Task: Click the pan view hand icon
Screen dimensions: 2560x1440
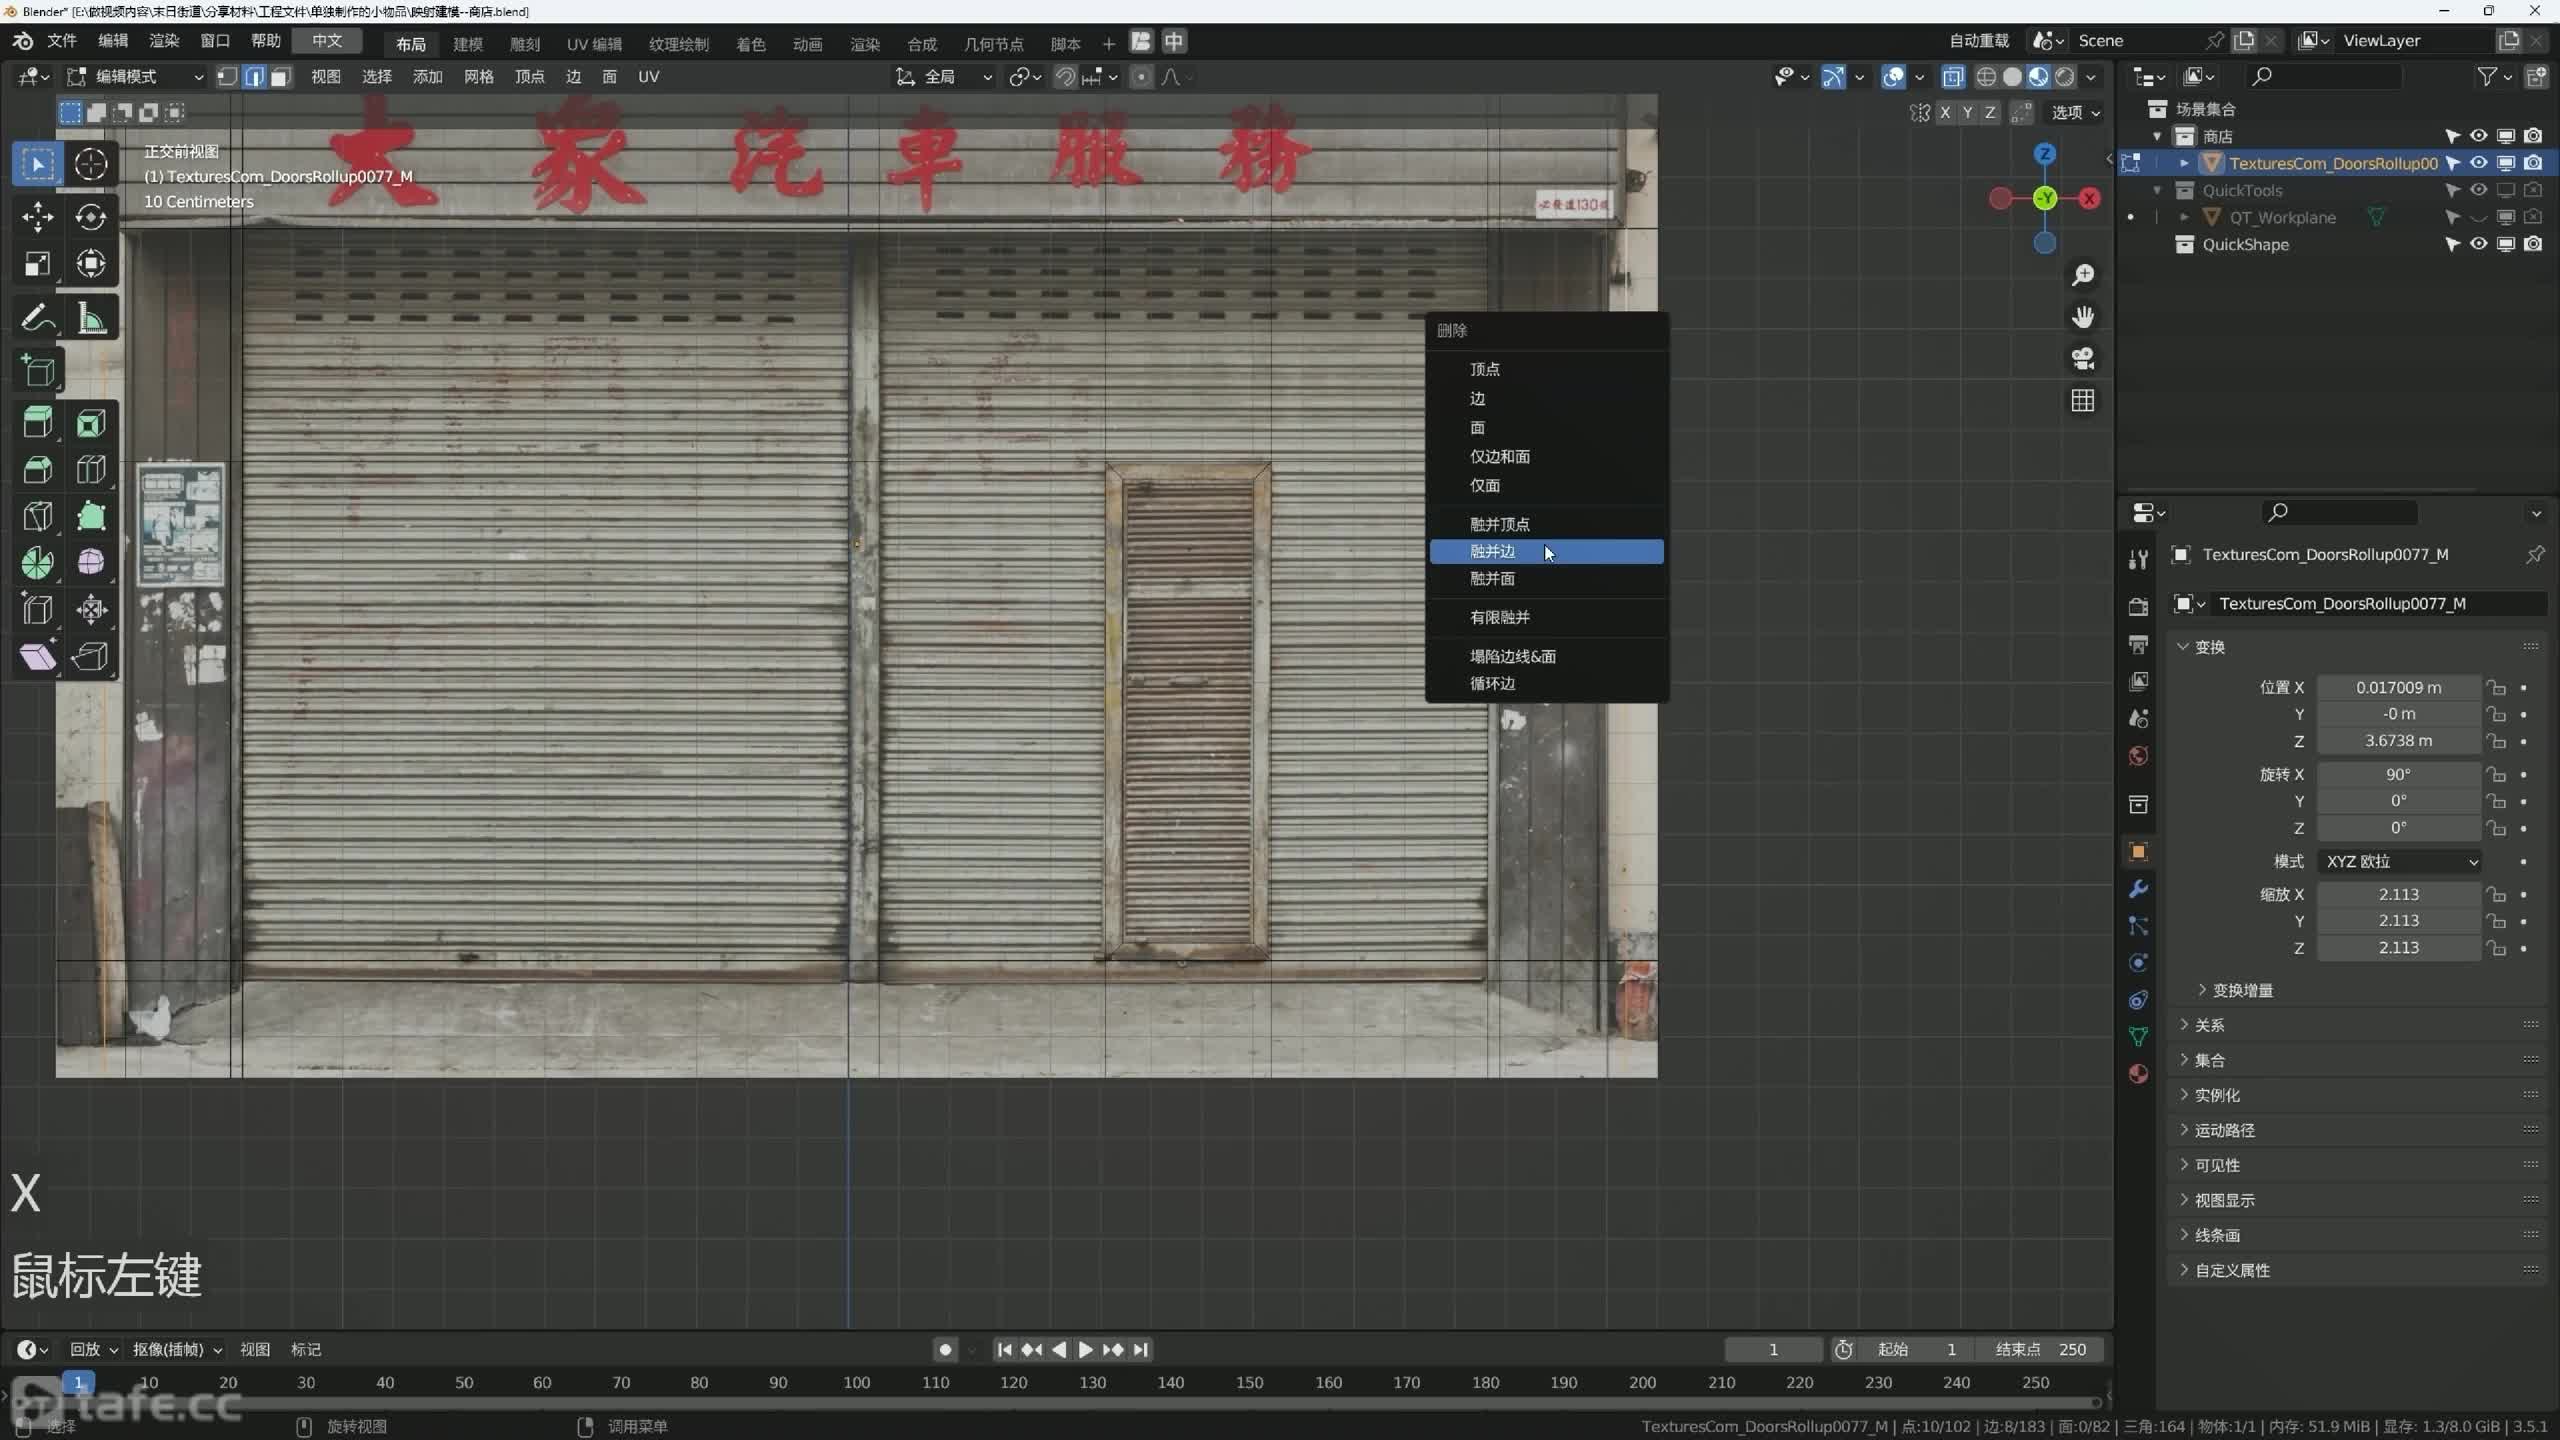Action: pyautogui.click(x=2083, y=317)
